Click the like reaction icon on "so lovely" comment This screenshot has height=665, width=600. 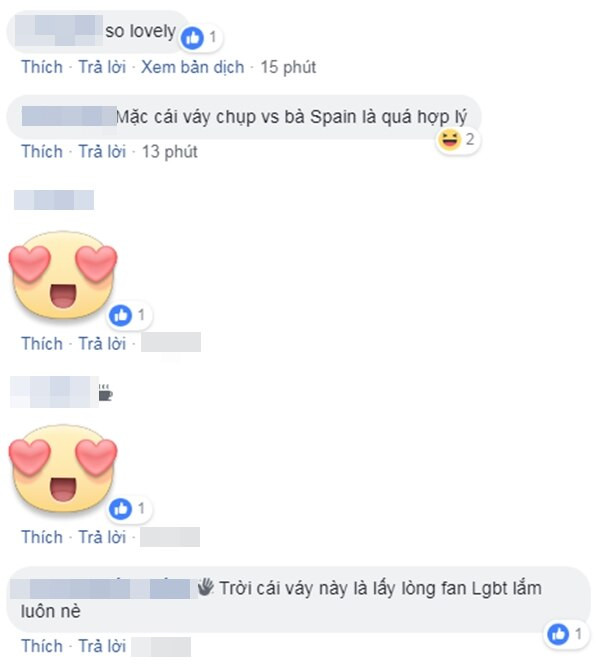click(x=192, y=38)
